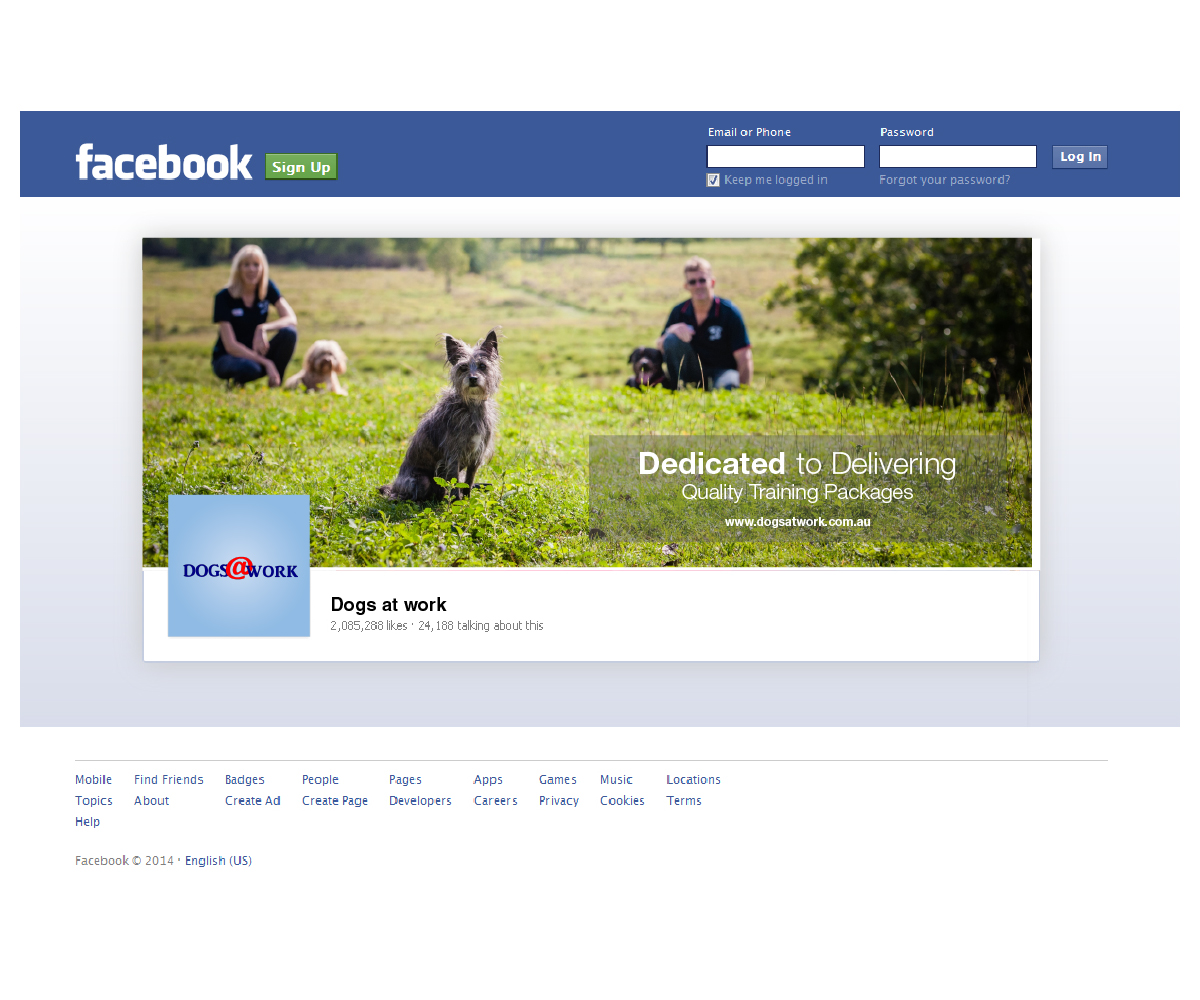Click the green Sign Up button

301,167
